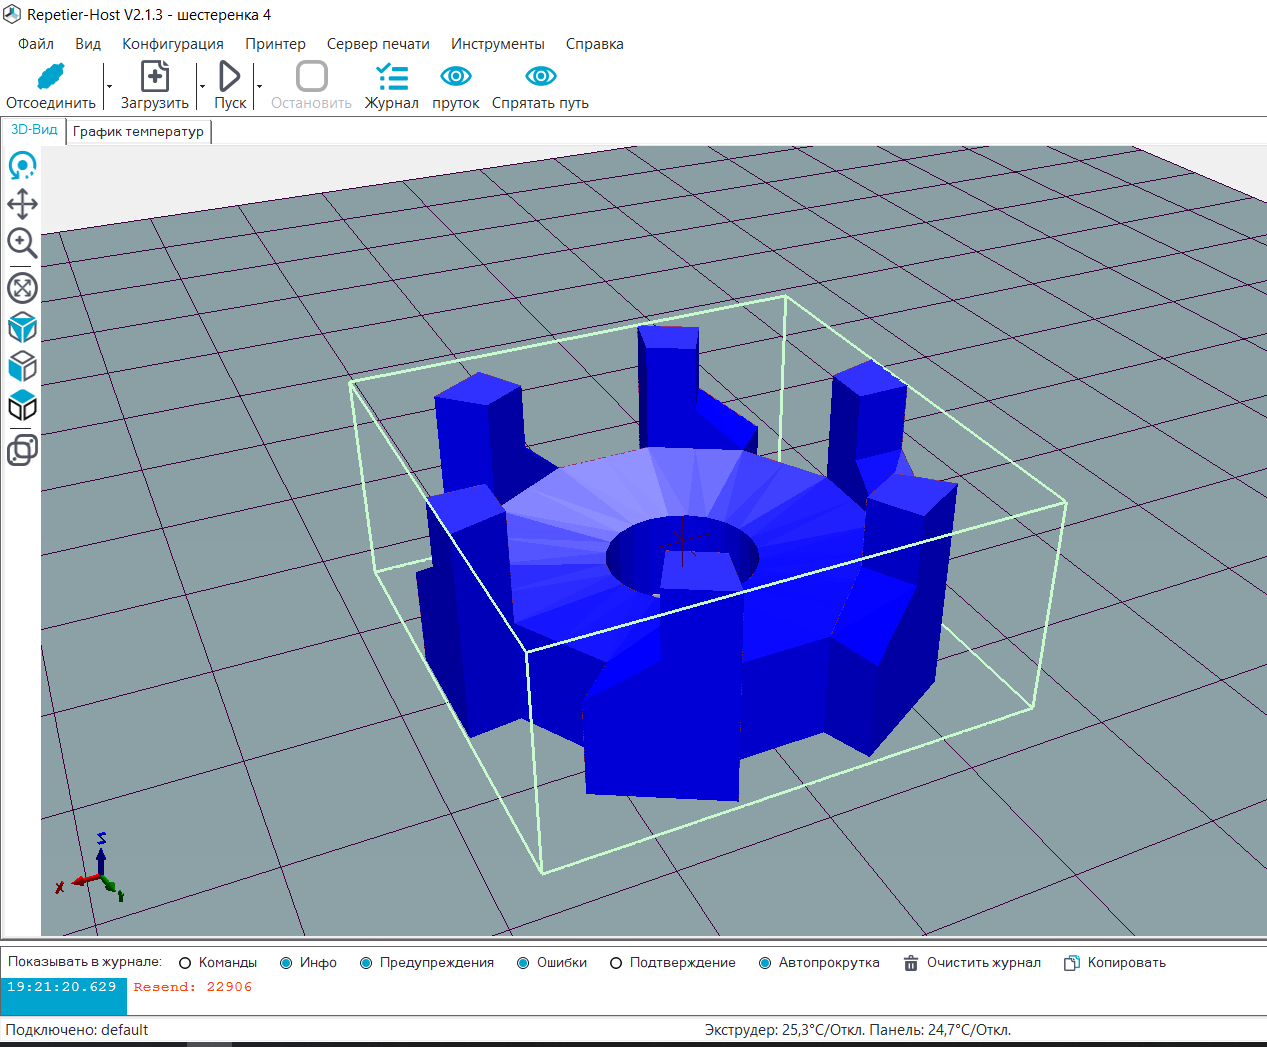Switch to График температур tab

coord(138,131)
